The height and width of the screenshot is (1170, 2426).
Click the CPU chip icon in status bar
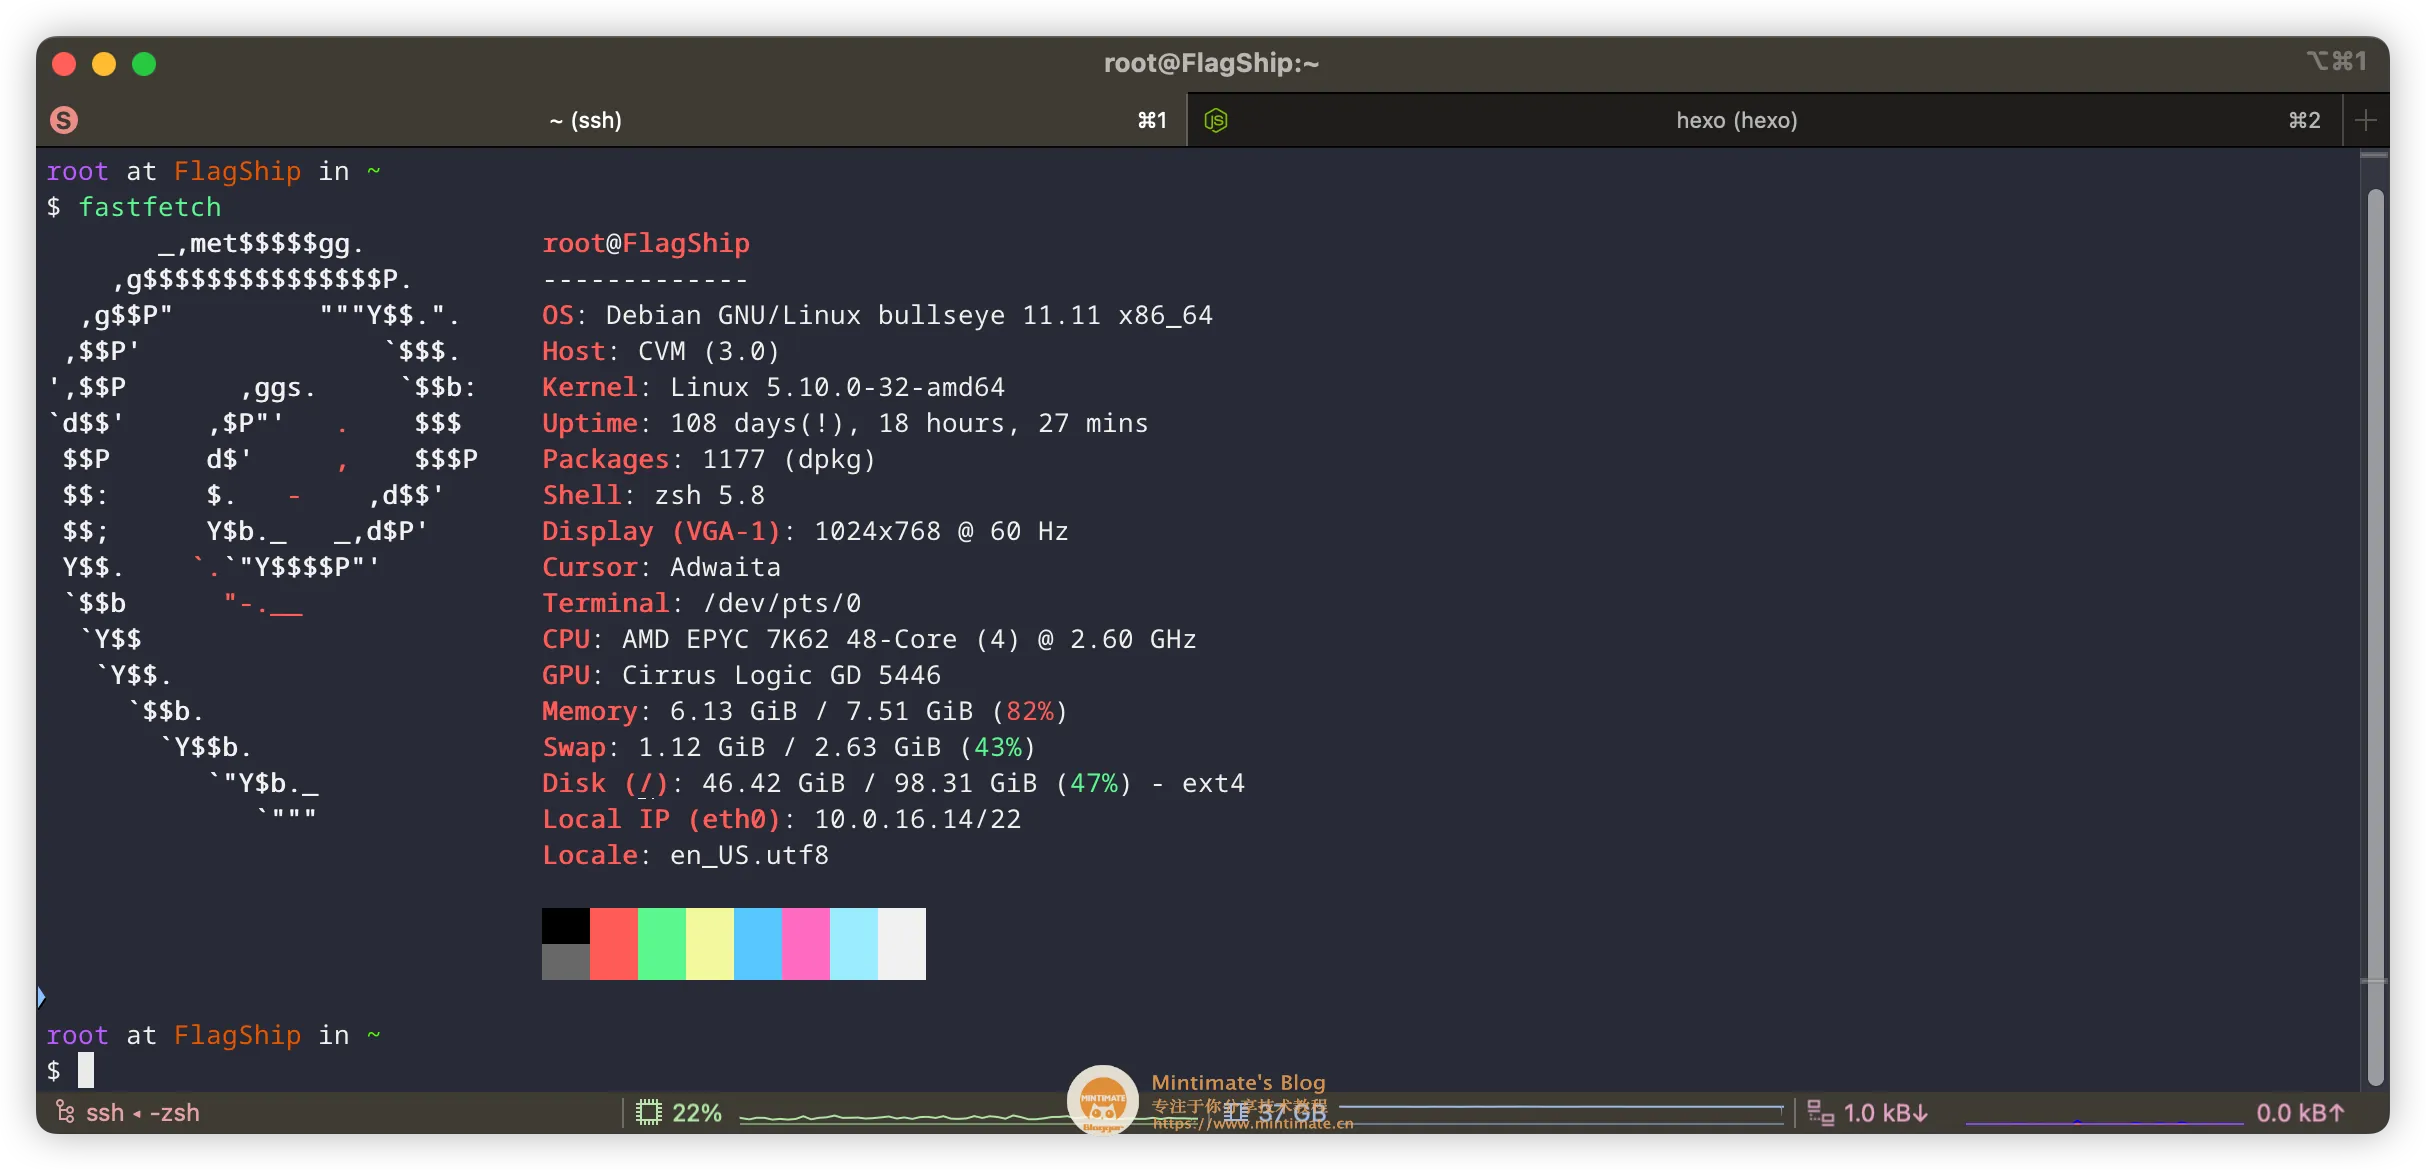(649, 1112)
